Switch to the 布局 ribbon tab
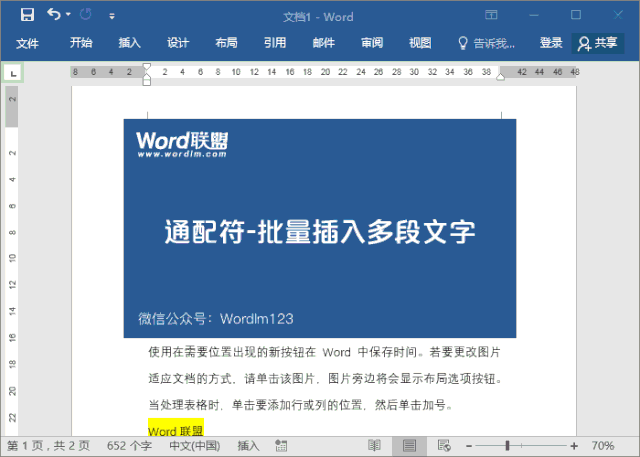 point(226,42)
